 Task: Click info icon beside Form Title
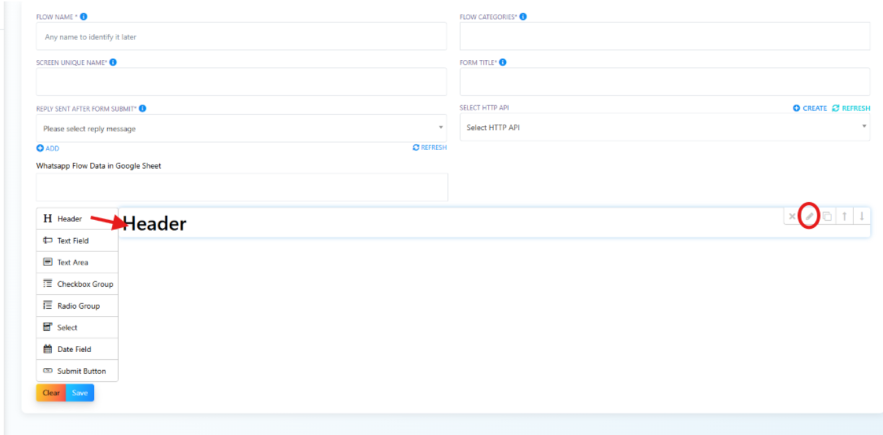tap(503, 63)
